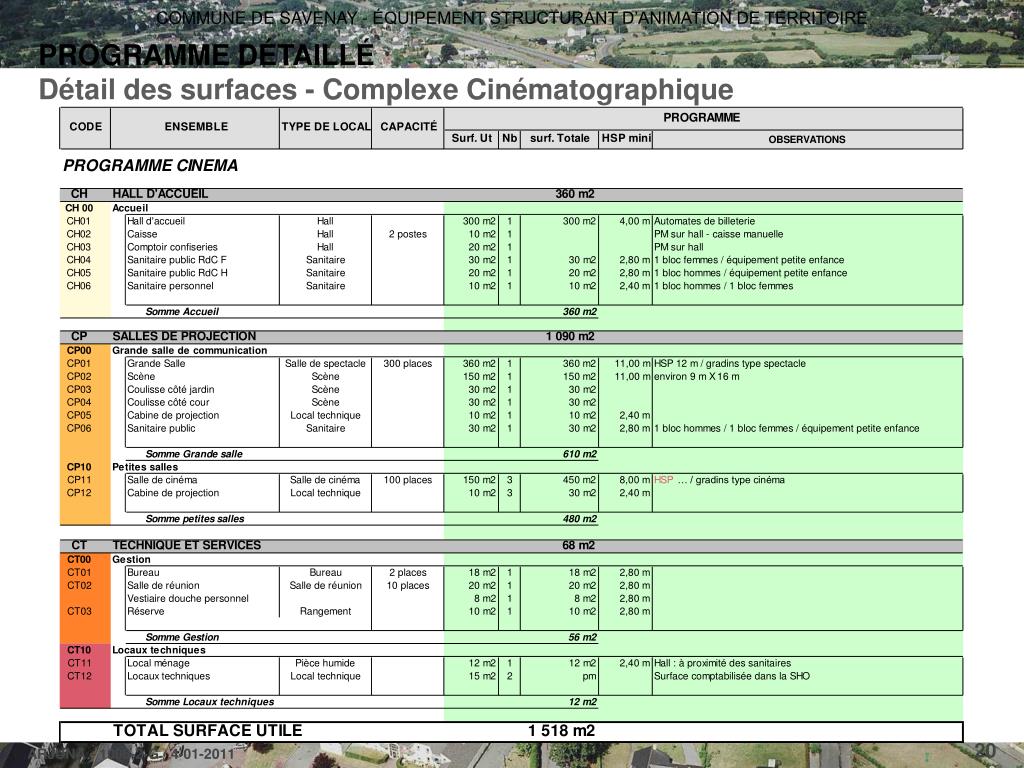Select the 'SALLES DE PROJECTION' section label
Image resolution: width=1024 pixels, height=768 pixels.
point(184,336)
